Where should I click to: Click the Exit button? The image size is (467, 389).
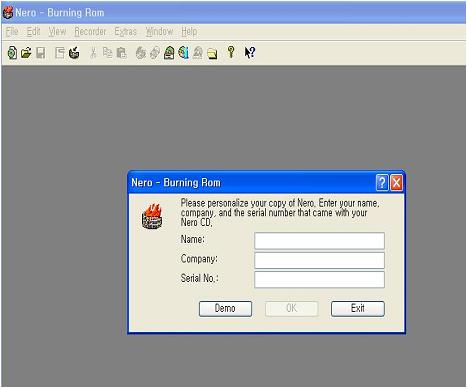tap(358, 309)
